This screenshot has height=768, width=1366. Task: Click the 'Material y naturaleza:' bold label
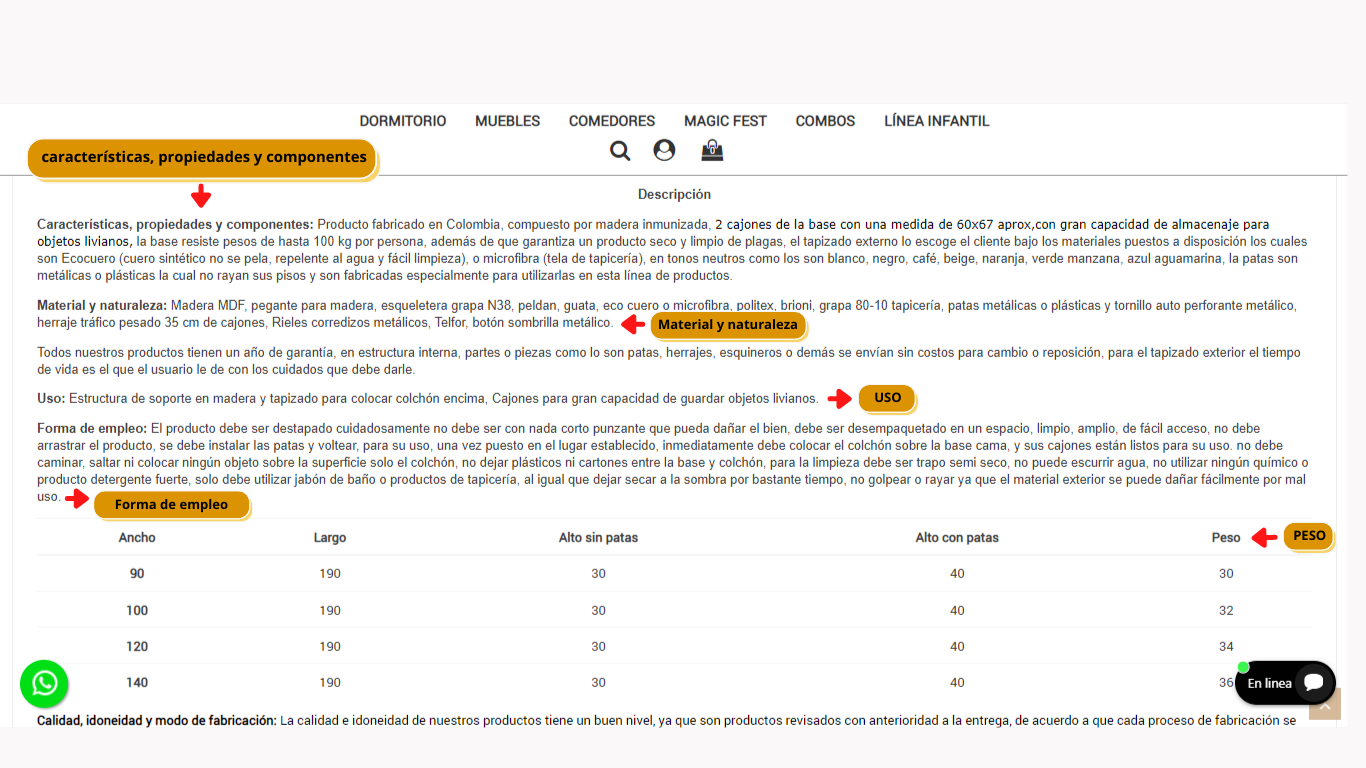pyautogui.click(x=102, y=305)
